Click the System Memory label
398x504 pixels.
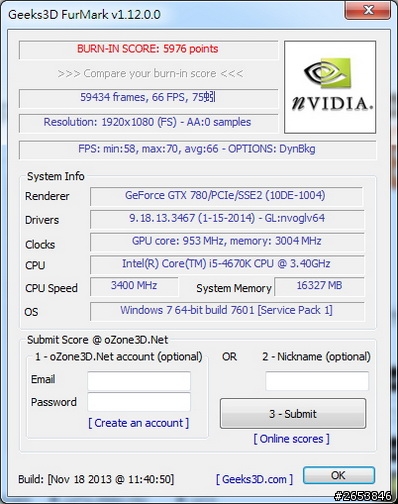click(234, 288)
